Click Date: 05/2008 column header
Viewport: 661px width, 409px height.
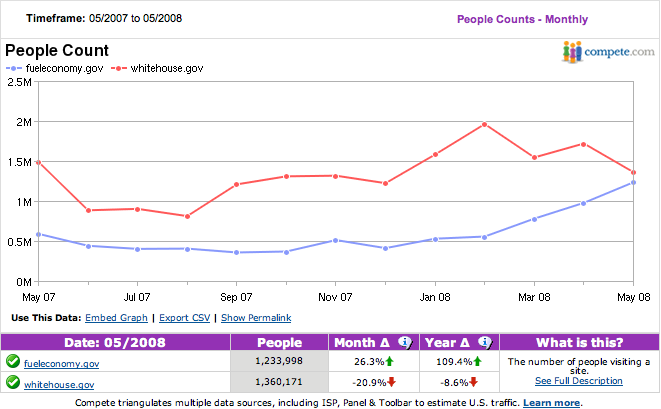115,342
